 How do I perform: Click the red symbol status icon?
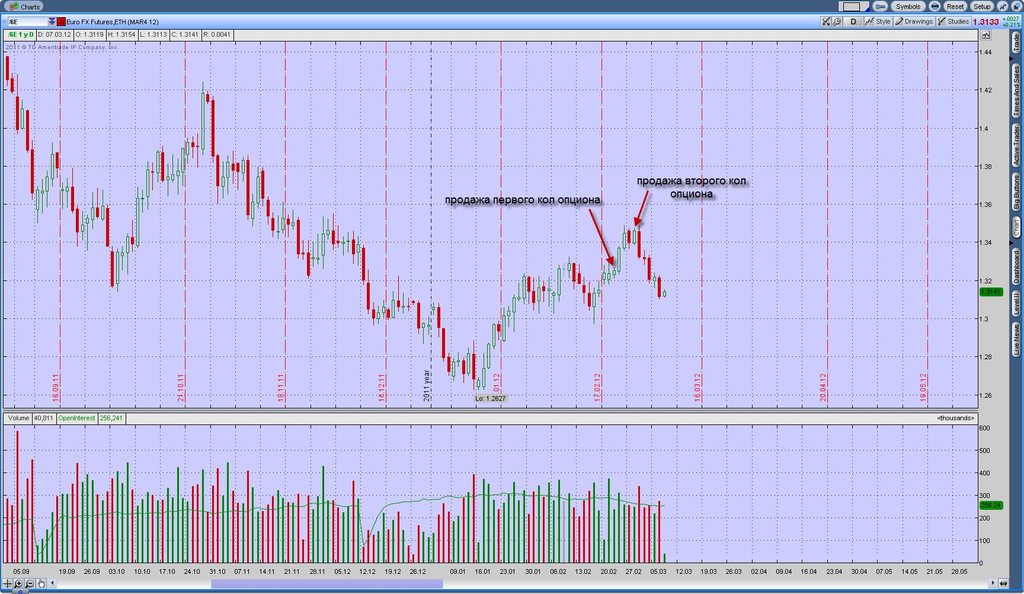pyautogui.click(x=61, y=22)
